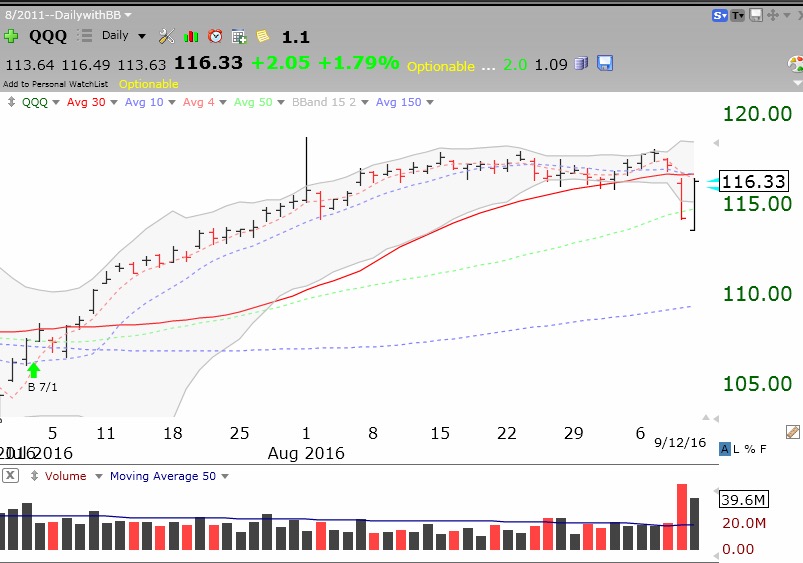Open the Volume indicator dropdown
Screen dimensions: 803x563
click(x=99, y=476)
